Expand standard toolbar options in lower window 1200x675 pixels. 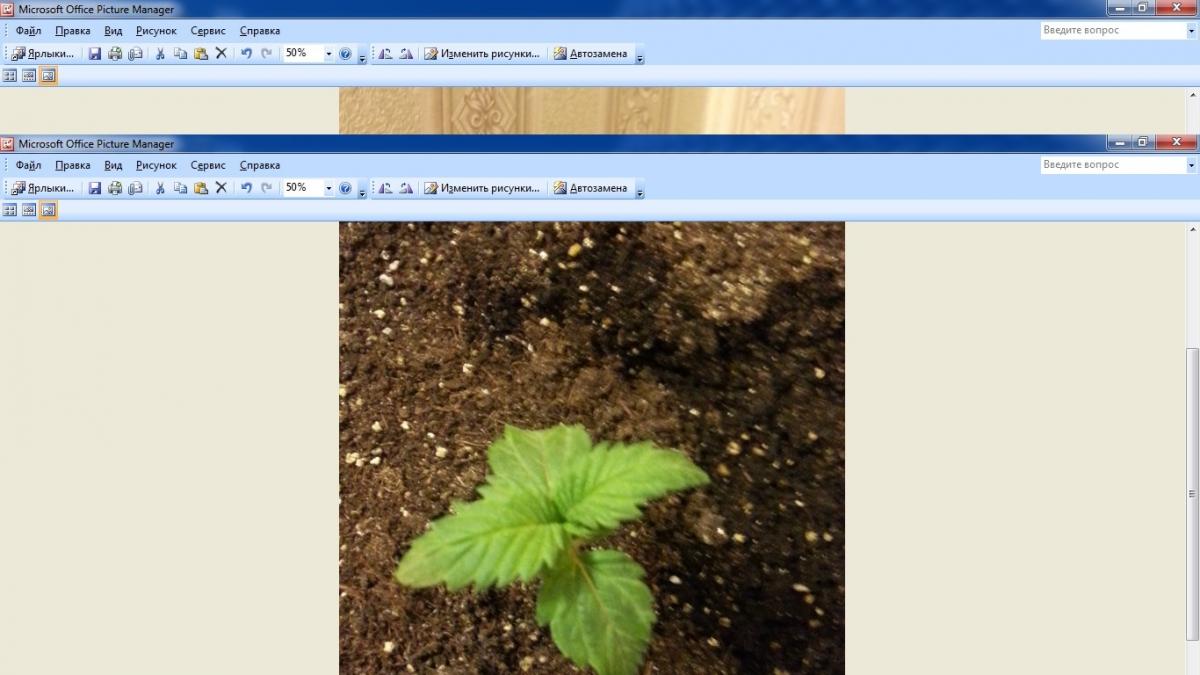pos(362,189)
